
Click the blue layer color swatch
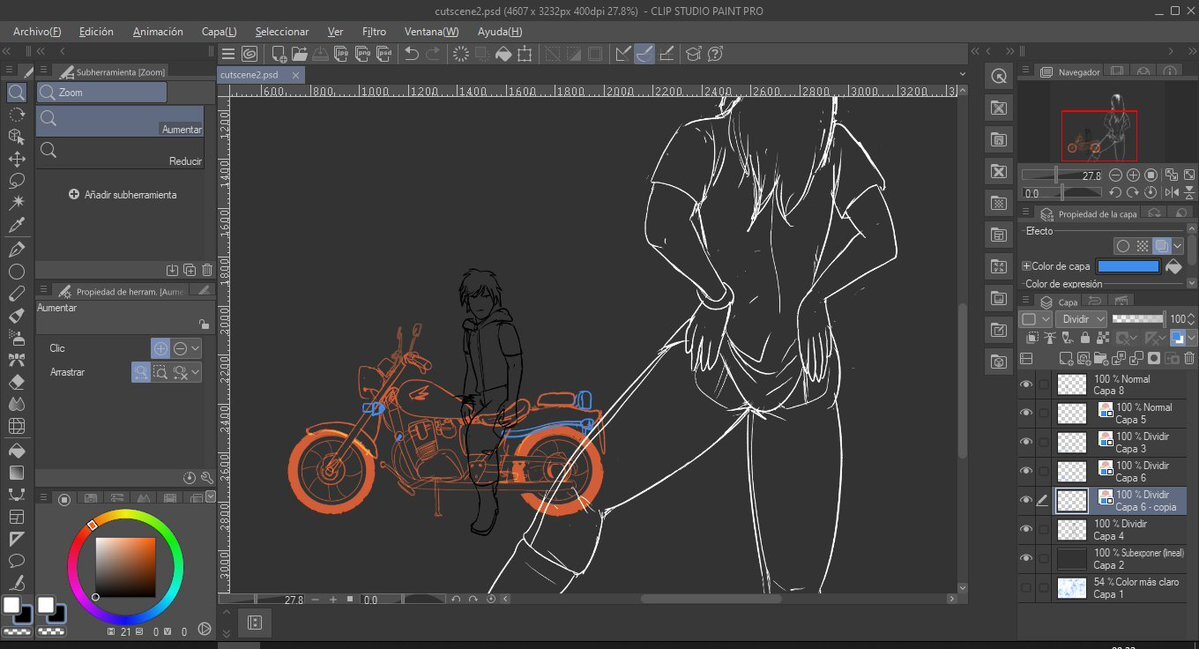pyautogui.click(x=1128, y=267)
